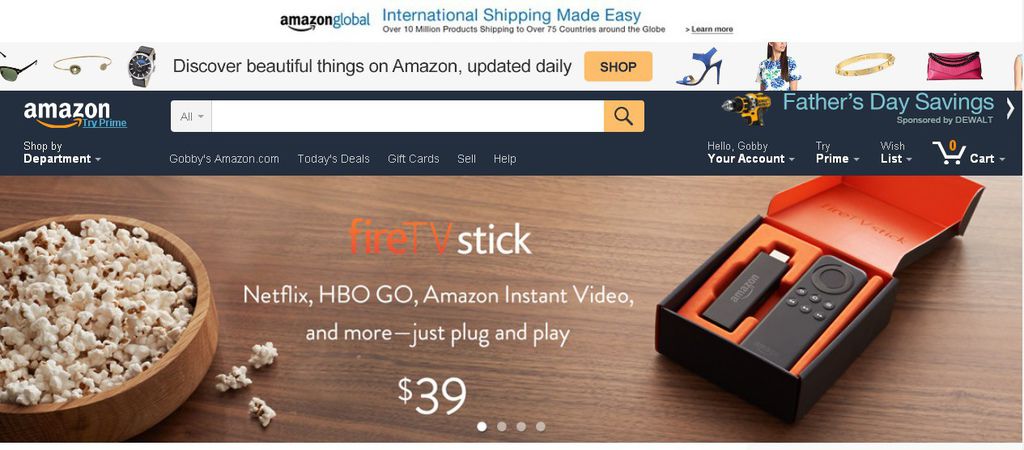The width and height of the screenshot is (1024, 450).
Task: Select the blue high-heel shoe image
Action: [x=699, y=66]
